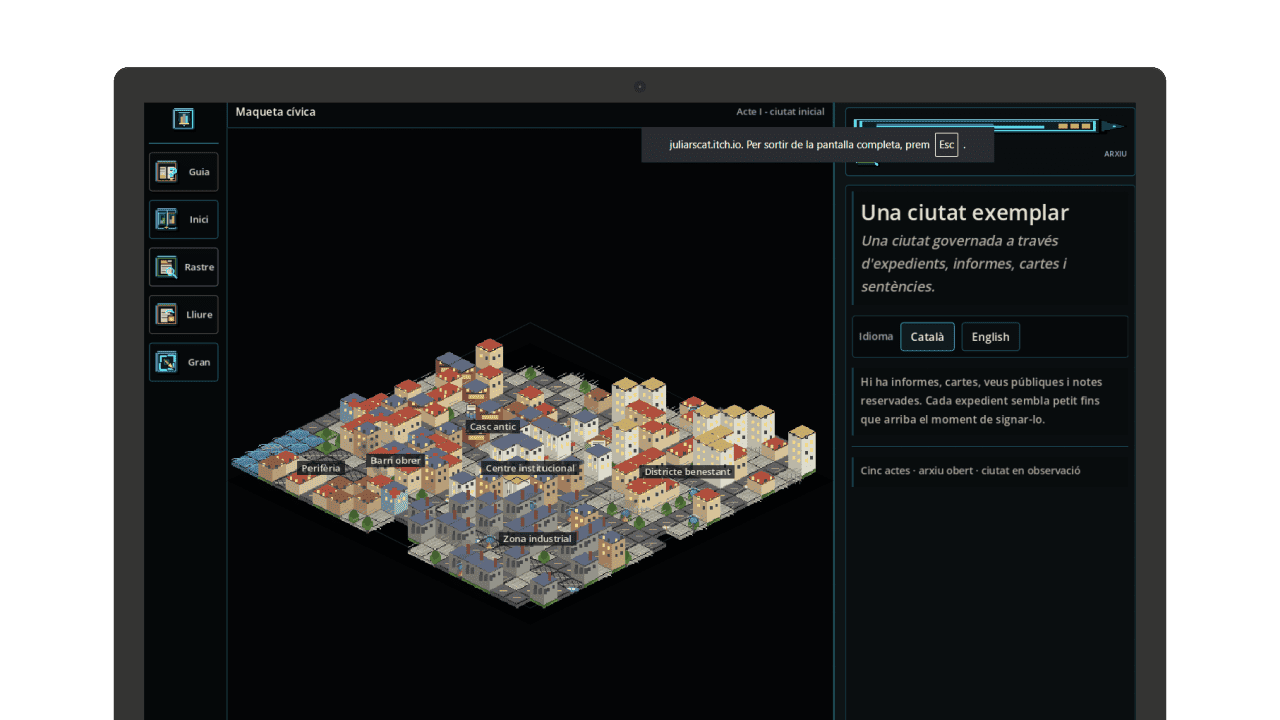The height and width of the screenshot is (720, 1280).
Task: Click the Centre institucional label
Action: 530,468
